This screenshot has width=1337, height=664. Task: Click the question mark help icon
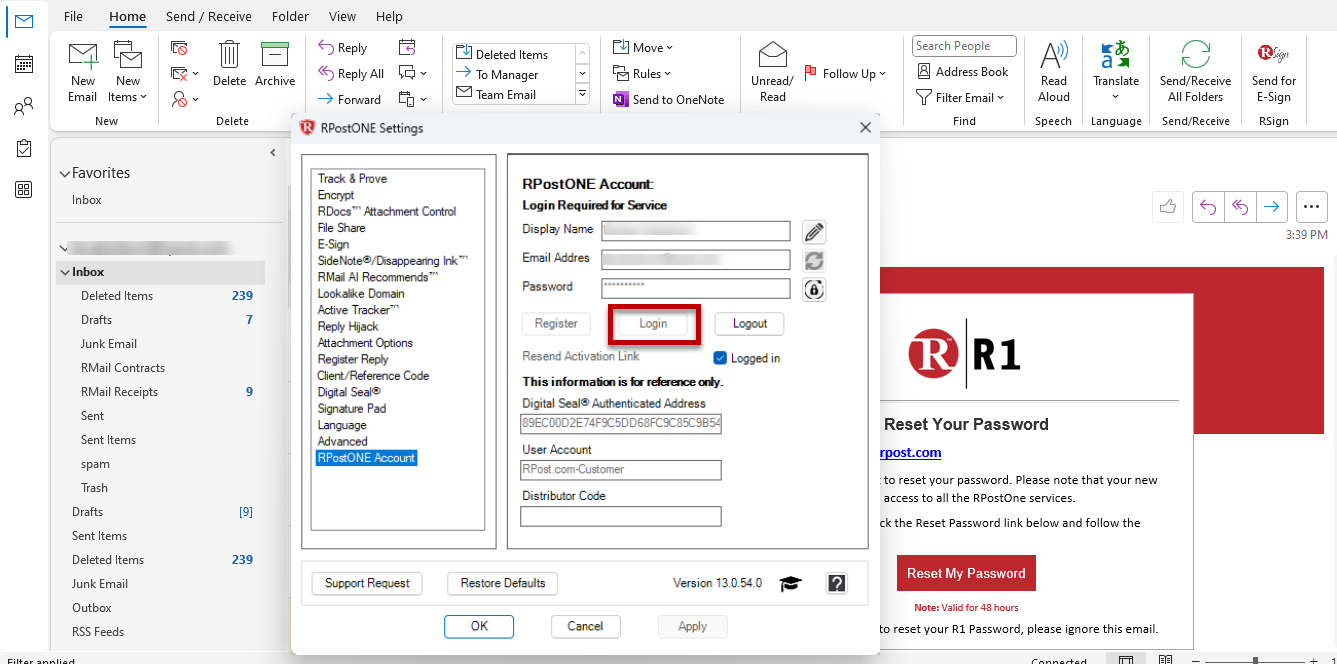[837, 583]
